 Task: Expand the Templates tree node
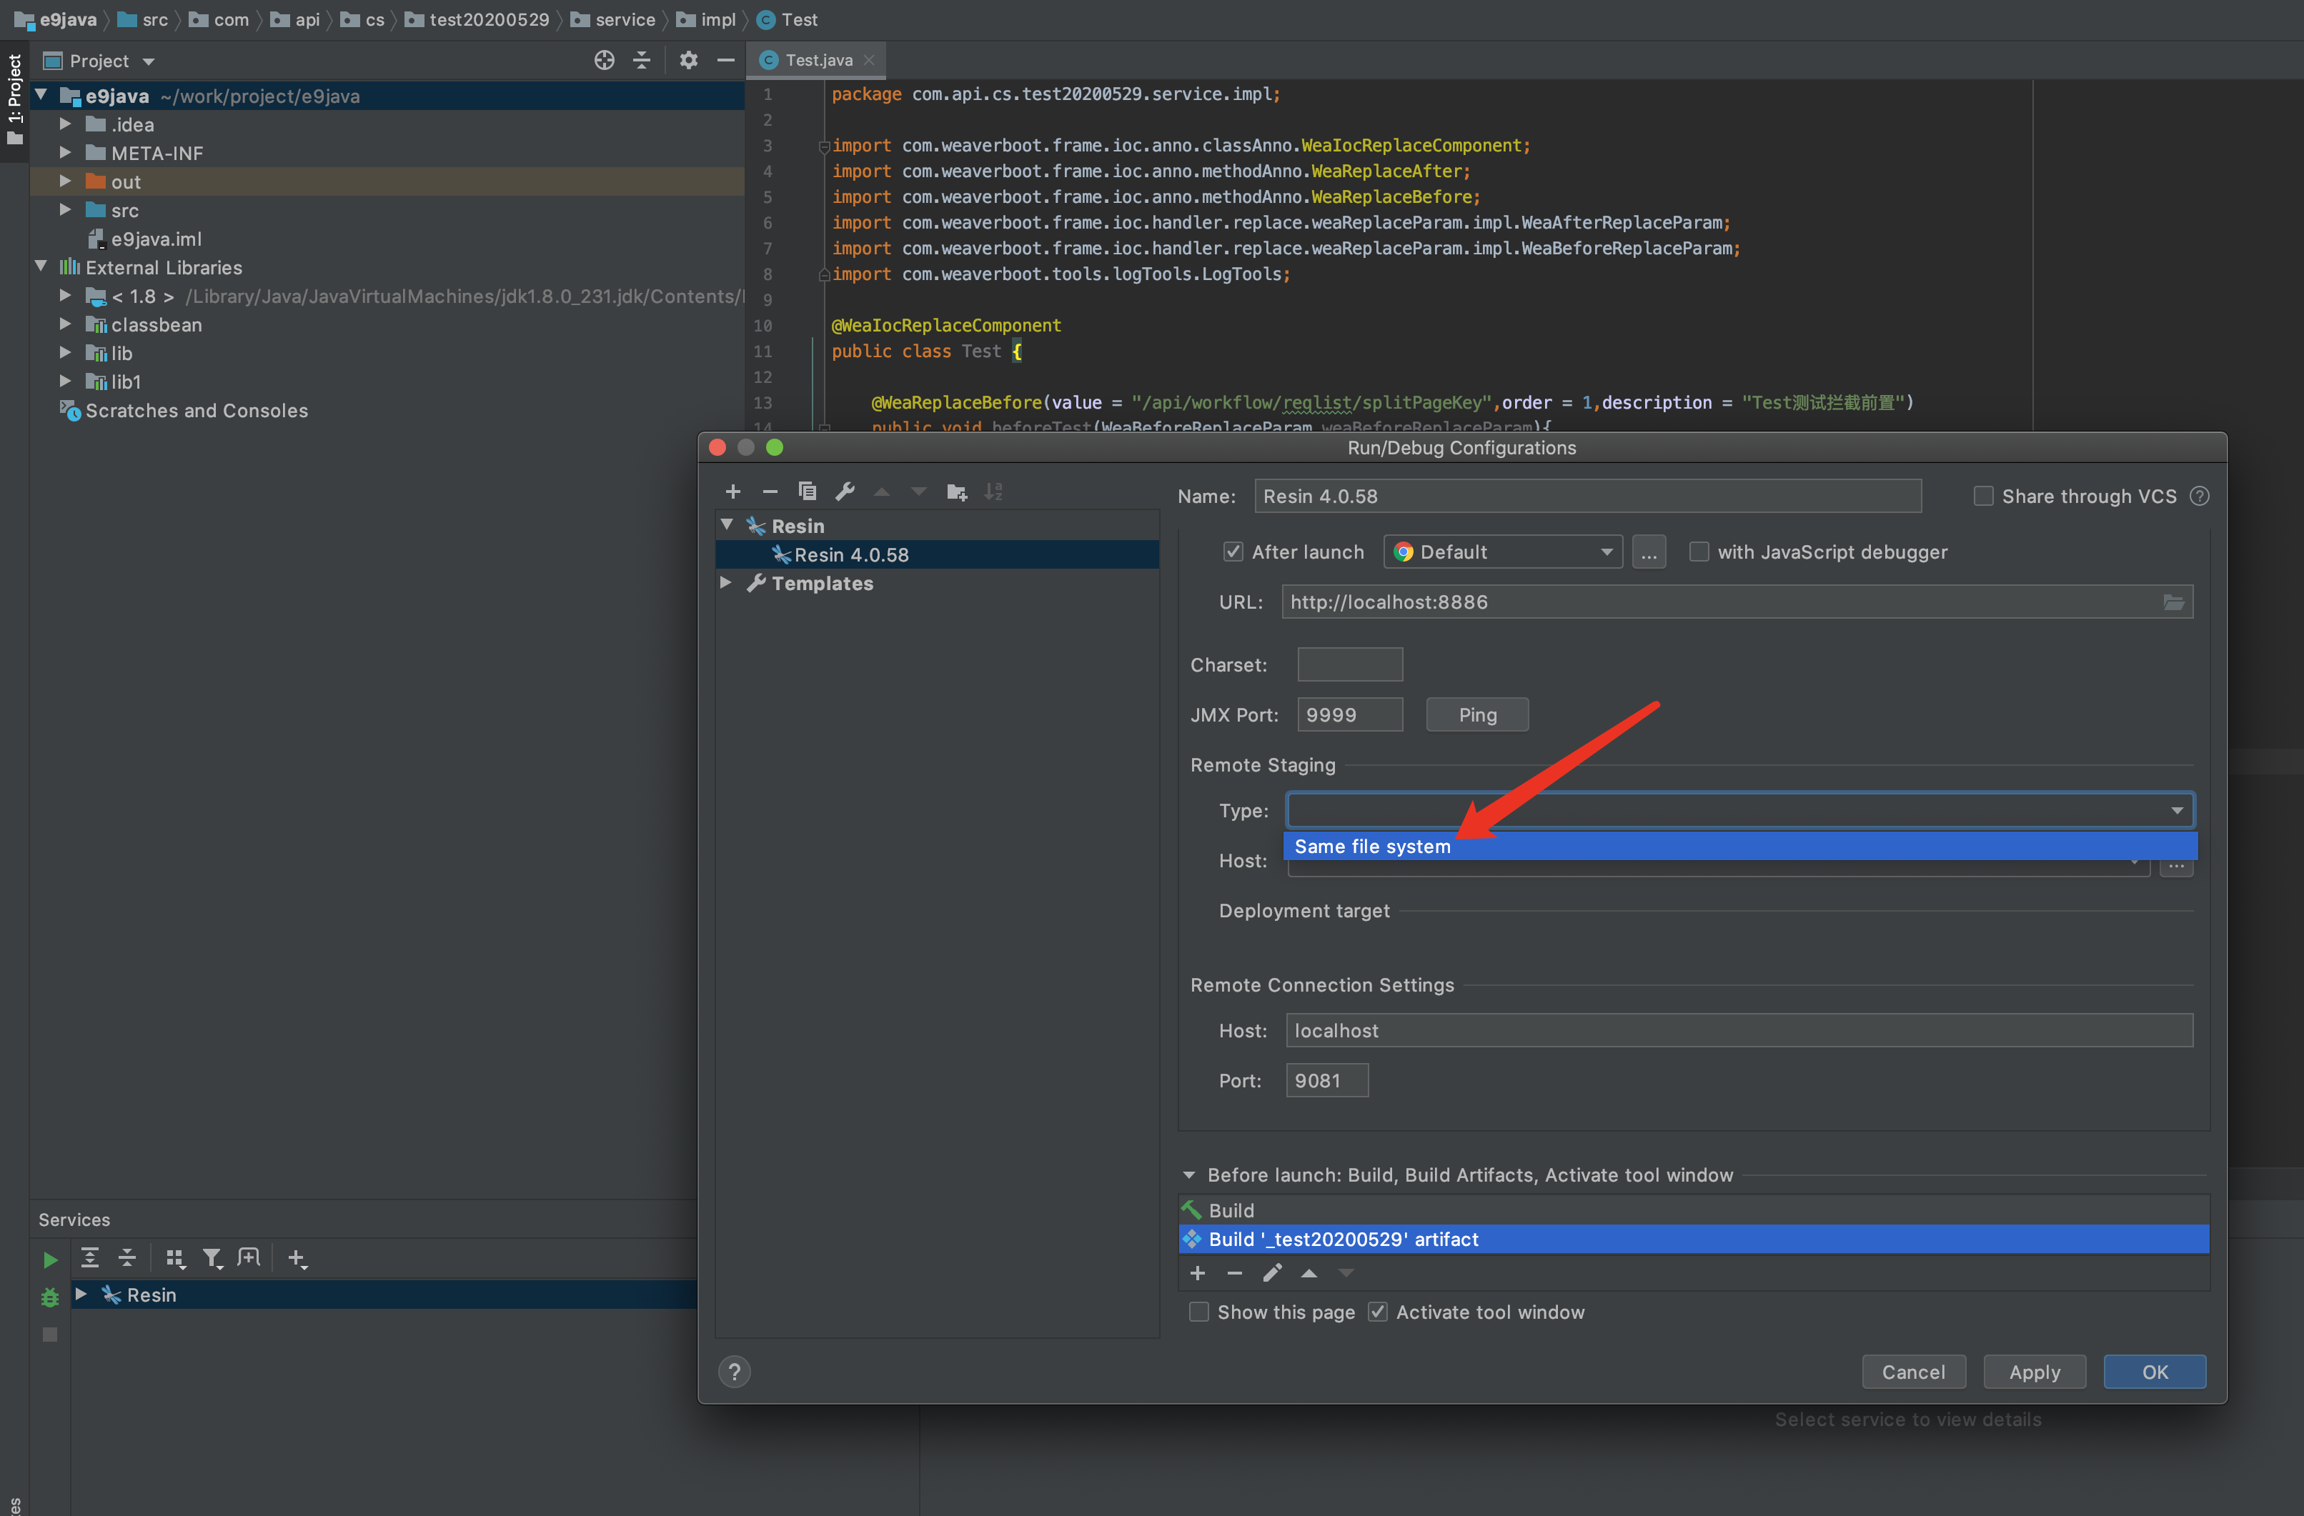pos(727,583)
